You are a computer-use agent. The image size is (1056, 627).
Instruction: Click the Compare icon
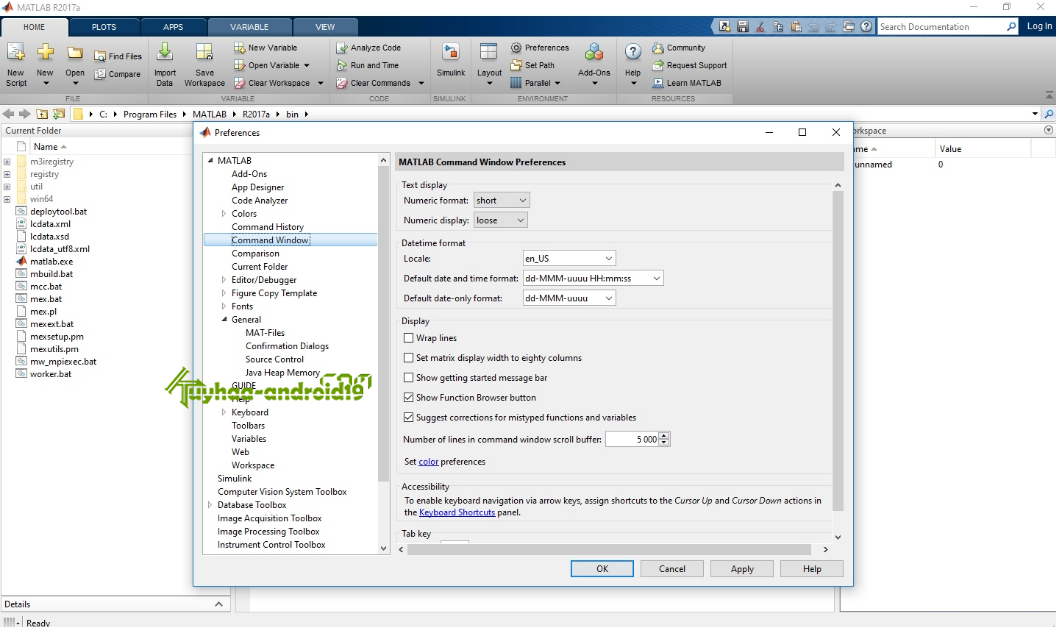(x=100, y=74)
